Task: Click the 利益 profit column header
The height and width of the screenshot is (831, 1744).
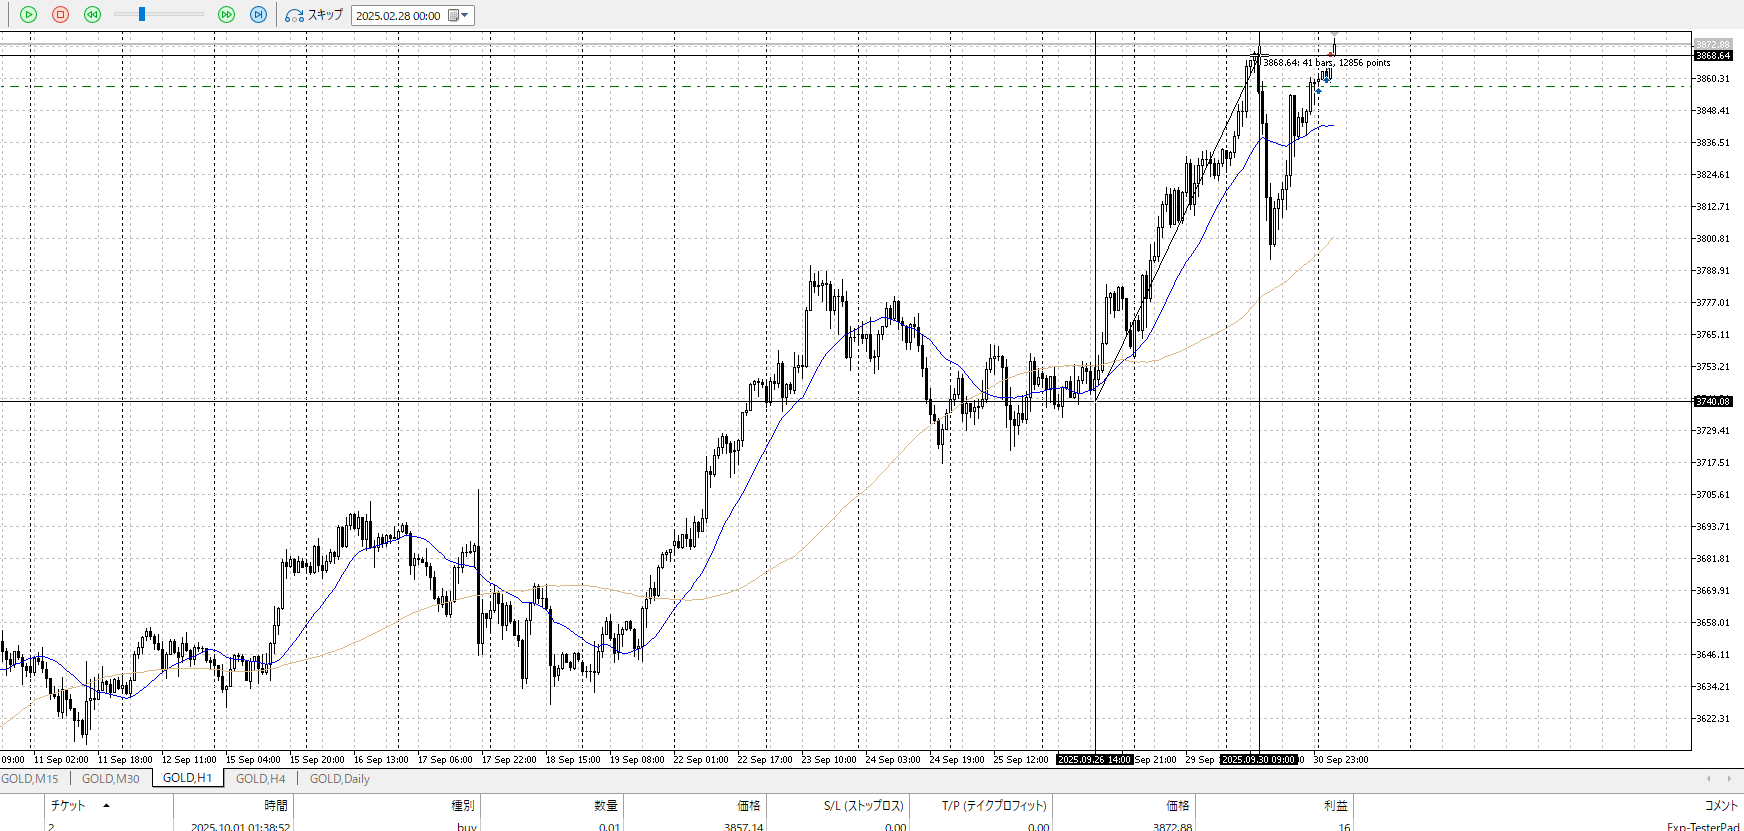Action: 1335,806
